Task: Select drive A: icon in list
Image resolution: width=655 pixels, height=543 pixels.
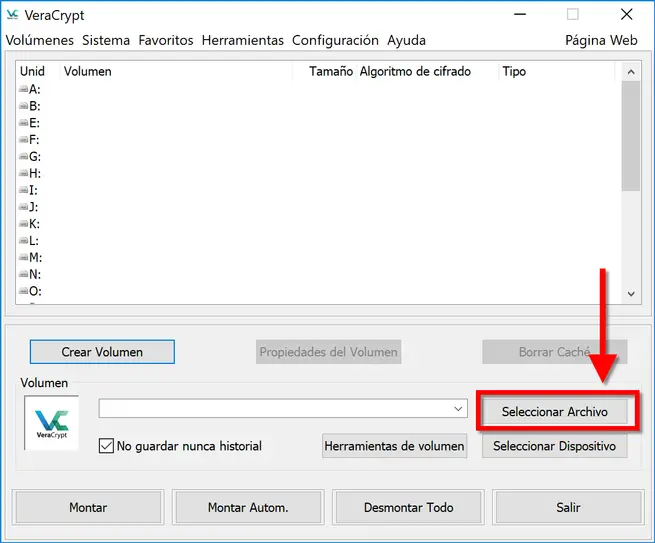Action: point(23,89)
